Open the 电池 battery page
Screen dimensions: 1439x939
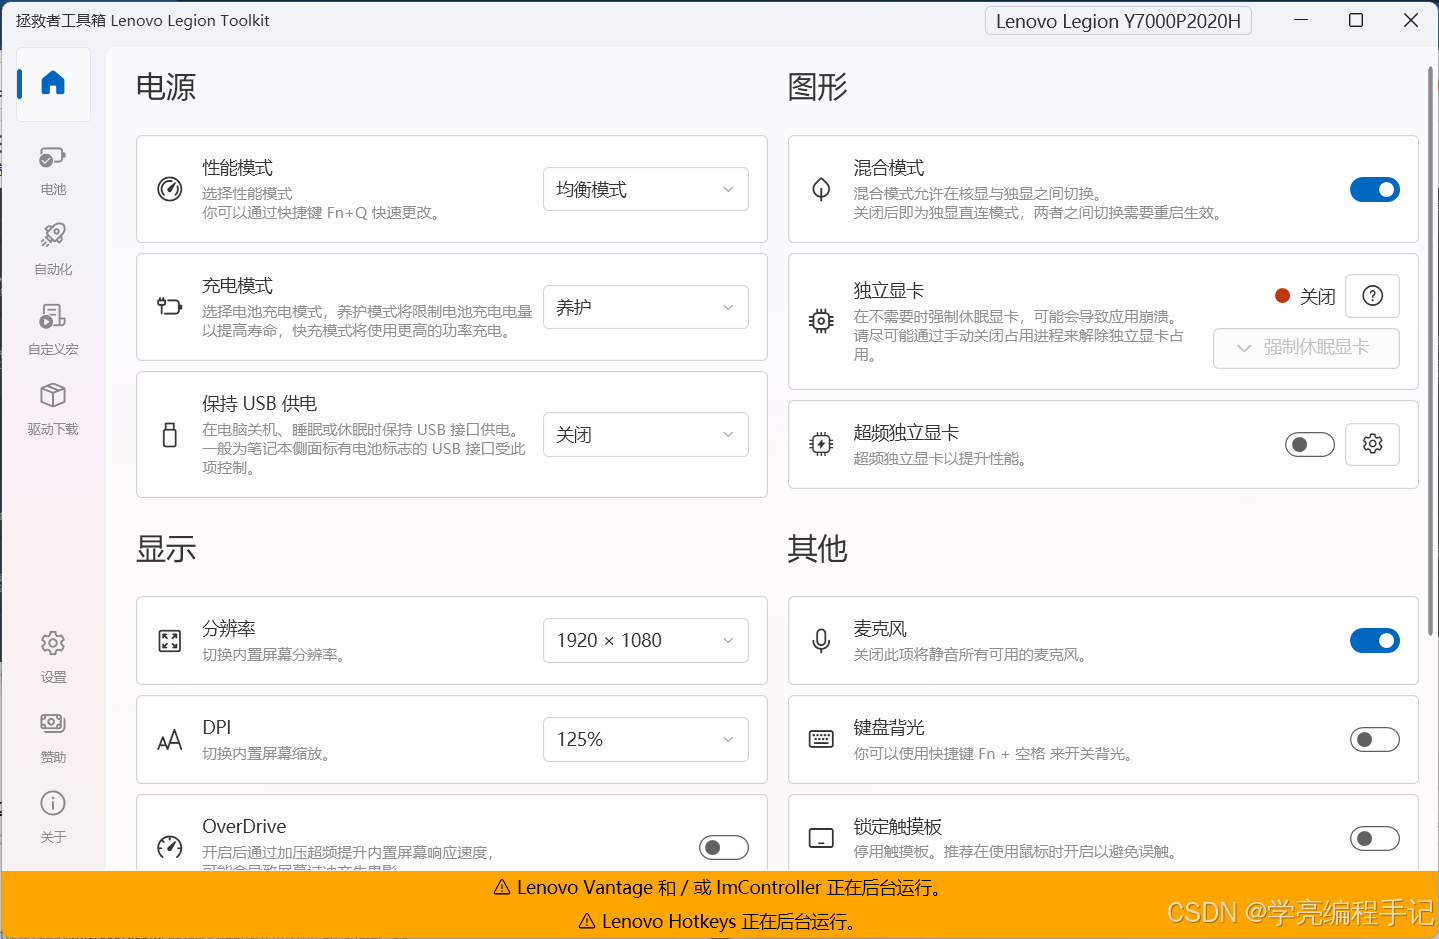[x=53, y=170]
